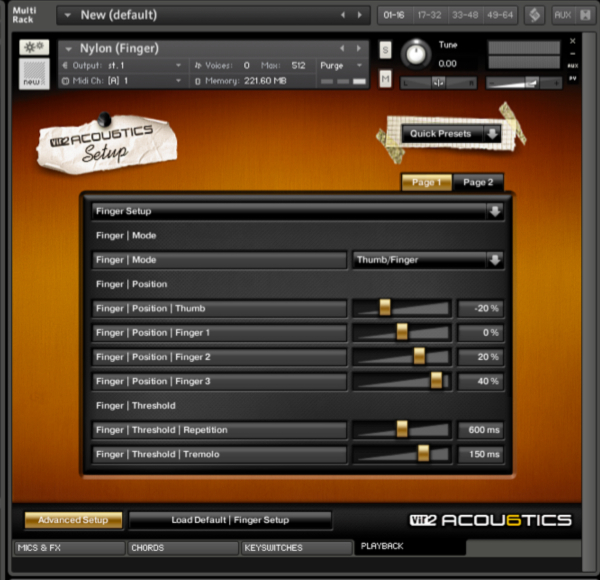Adjust the Threshold Tremolo slider
The height and width of the screenshot is (580, 600).
(423, 454)
